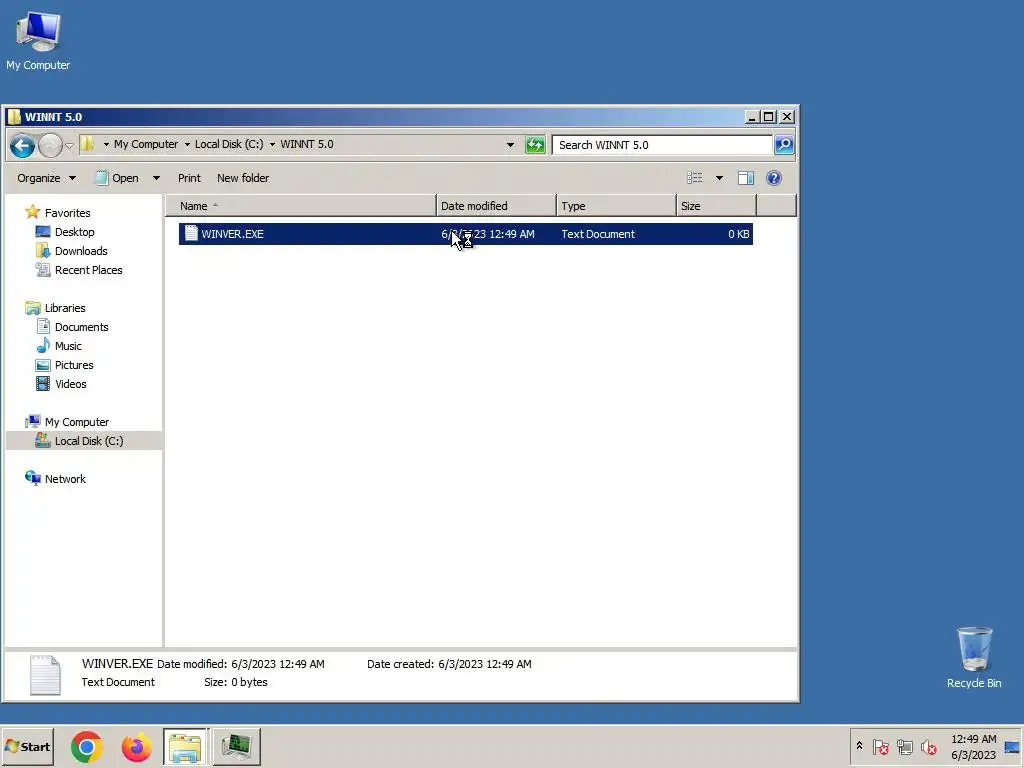Expand the Open button dropdown arrow
Image resolution: width=1024 pixels, height=768 pixels.
pyautogui.click(x=156, y=178)
